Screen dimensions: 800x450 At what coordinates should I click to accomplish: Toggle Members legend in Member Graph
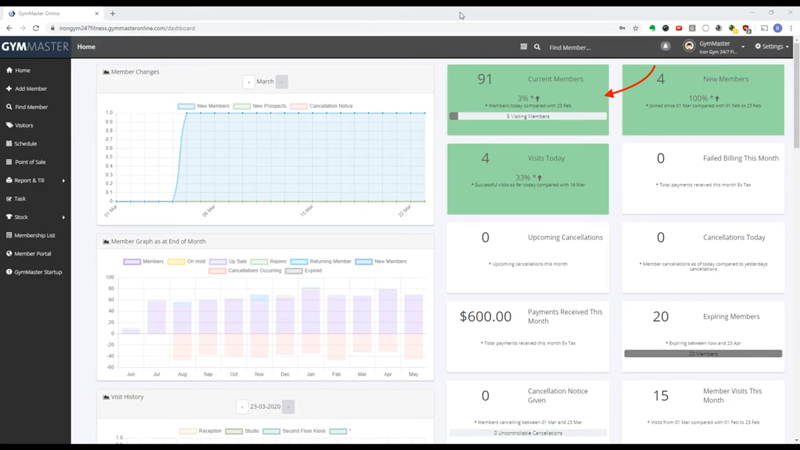tap(143, 261)
